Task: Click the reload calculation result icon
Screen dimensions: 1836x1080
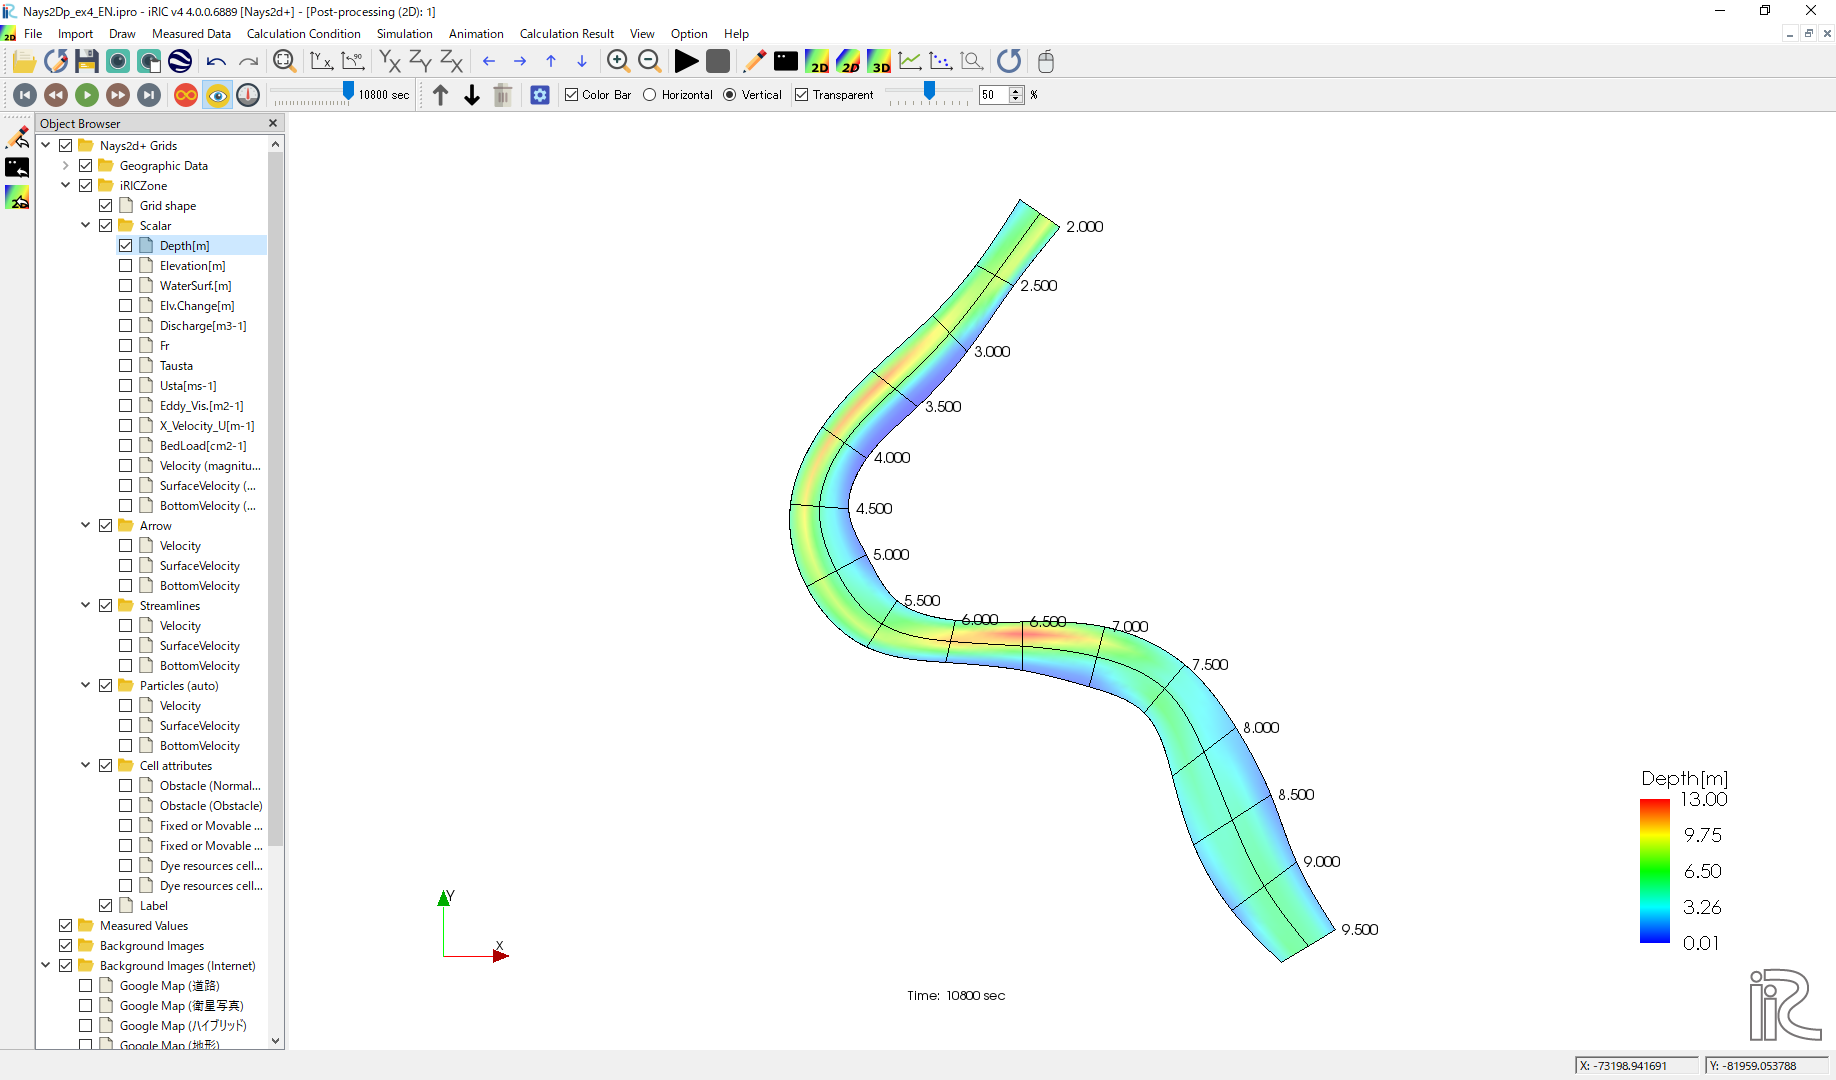Action: pyautogui.click(x=1009, y=62)
